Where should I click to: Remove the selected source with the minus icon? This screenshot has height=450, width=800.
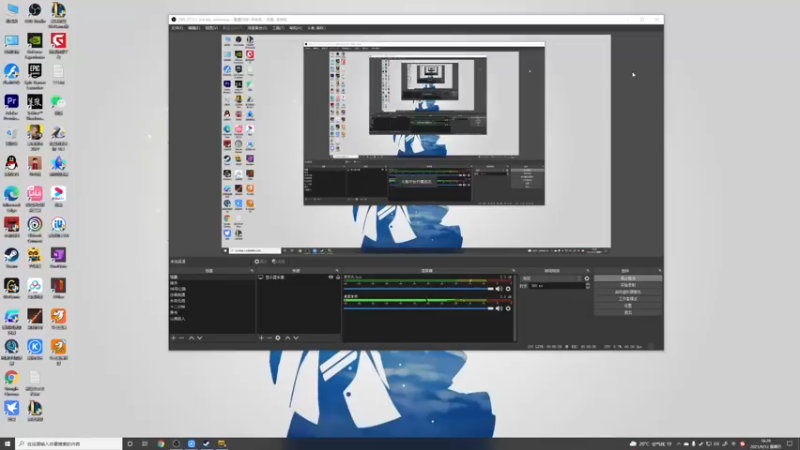click(269, 338)
